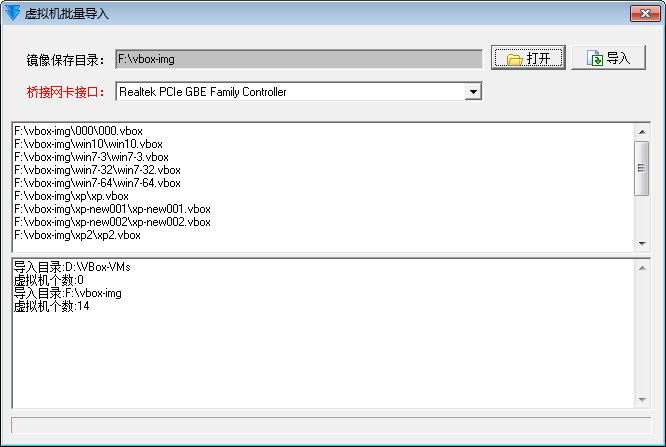The width and height of the screenshot is (666, 447).
Task: Click the log panel scroll down arrow
Action: (642, 399)
